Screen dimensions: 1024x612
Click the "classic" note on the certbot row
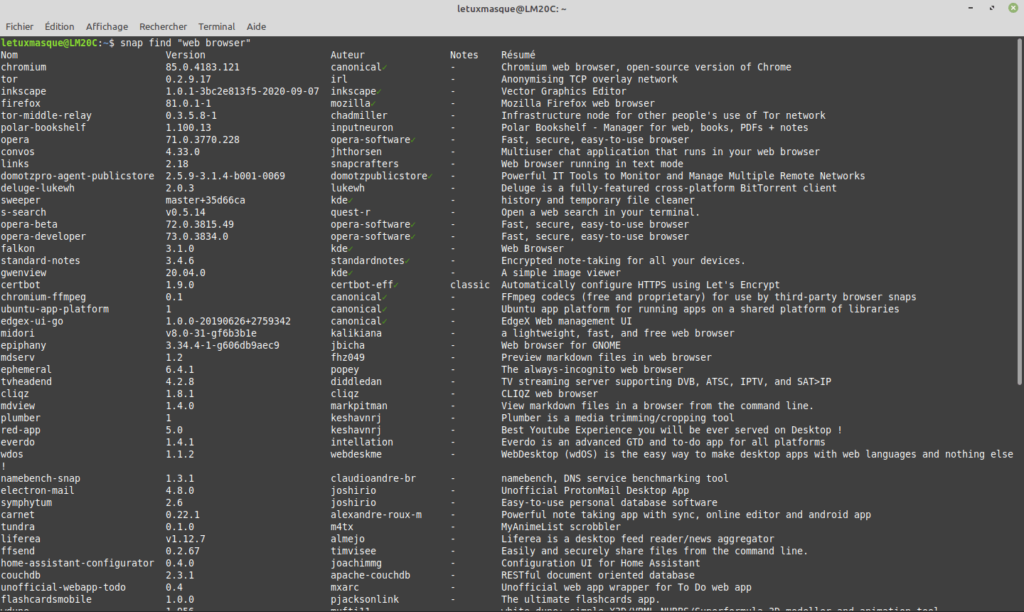[x=470, y=284]
